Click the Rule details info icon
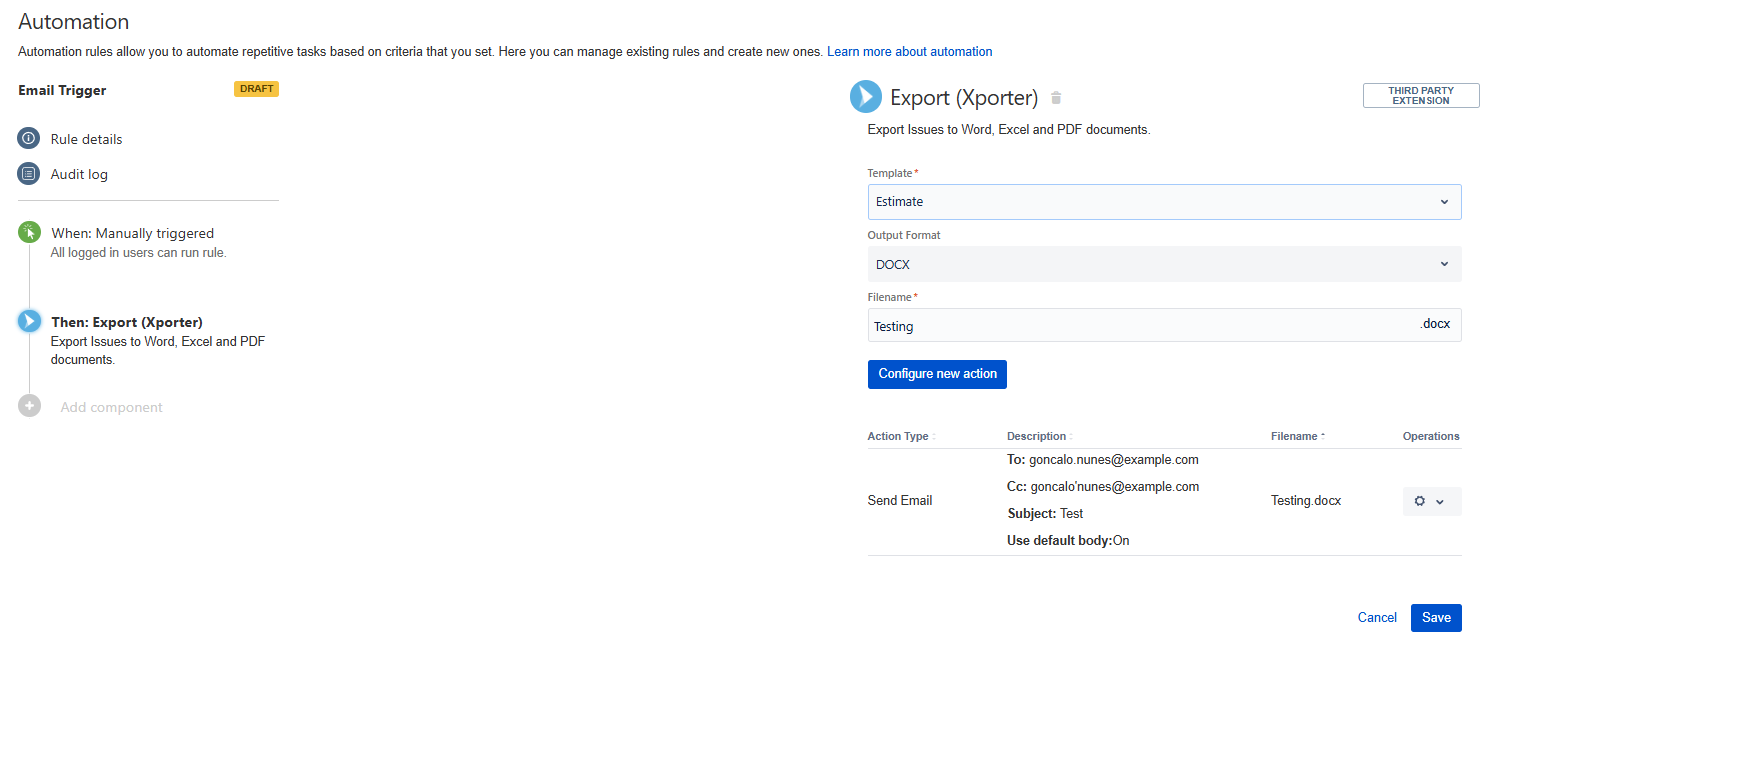Image resolution: width=1746 pixels, height=779 pixels. (29, 138)
